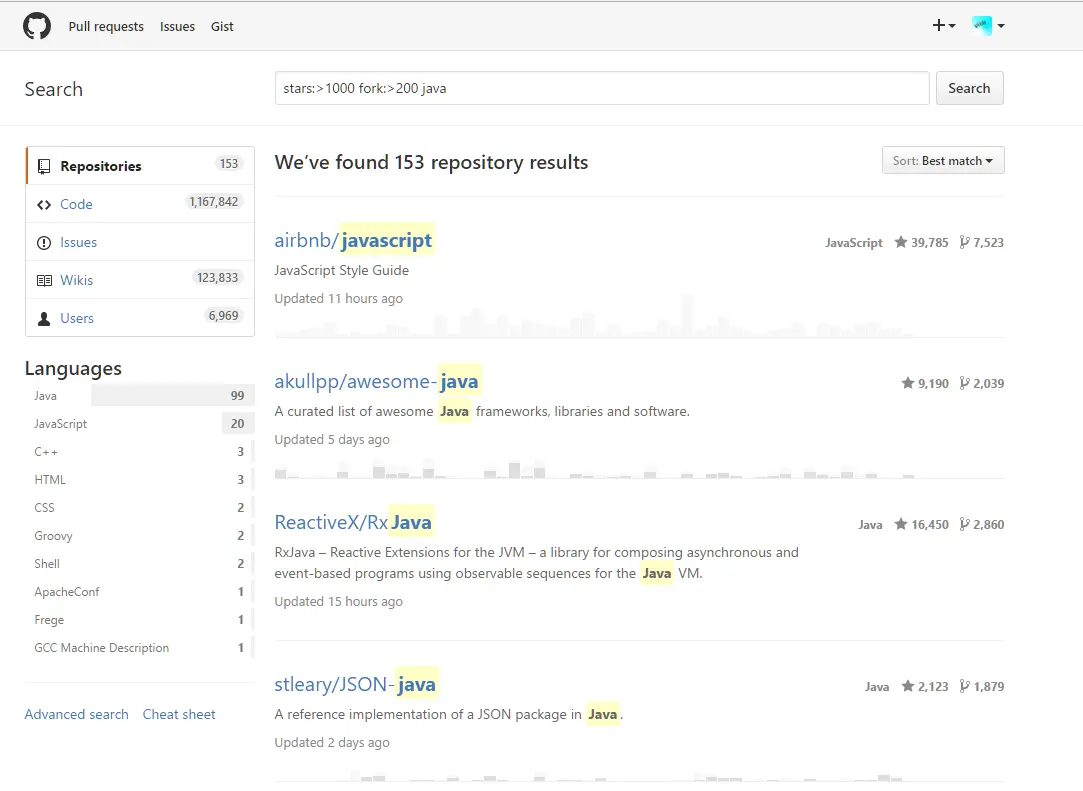The image size is (1083, 791).
Task: Click star icon for airbnb/javascript
Action: (x=901, y=242)
